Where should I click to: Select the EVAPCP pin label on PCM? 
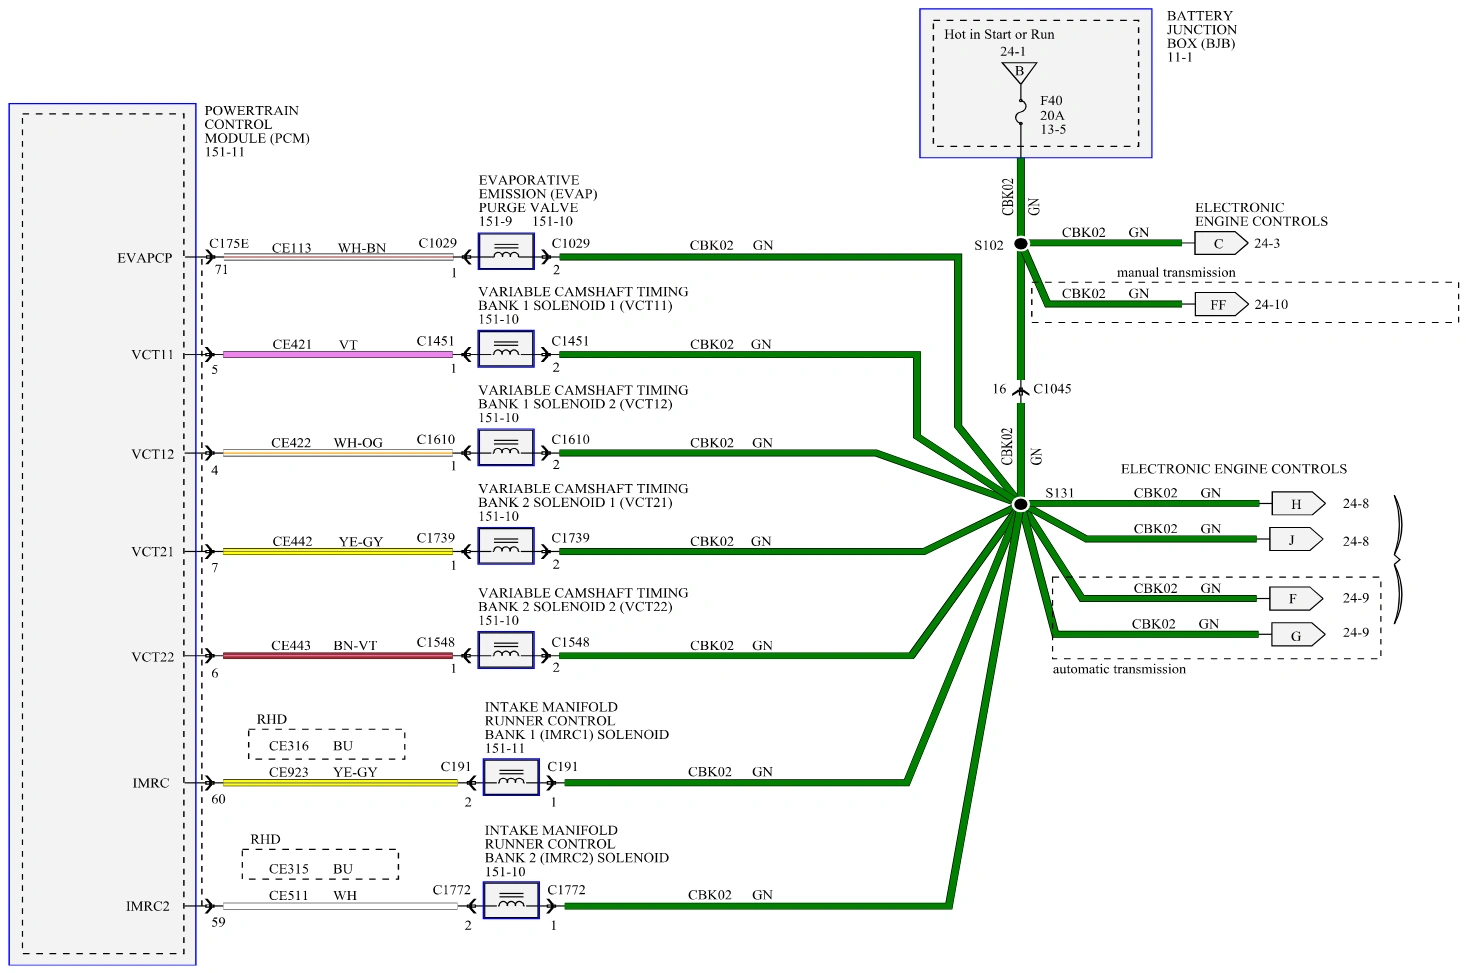pos(145,258)
